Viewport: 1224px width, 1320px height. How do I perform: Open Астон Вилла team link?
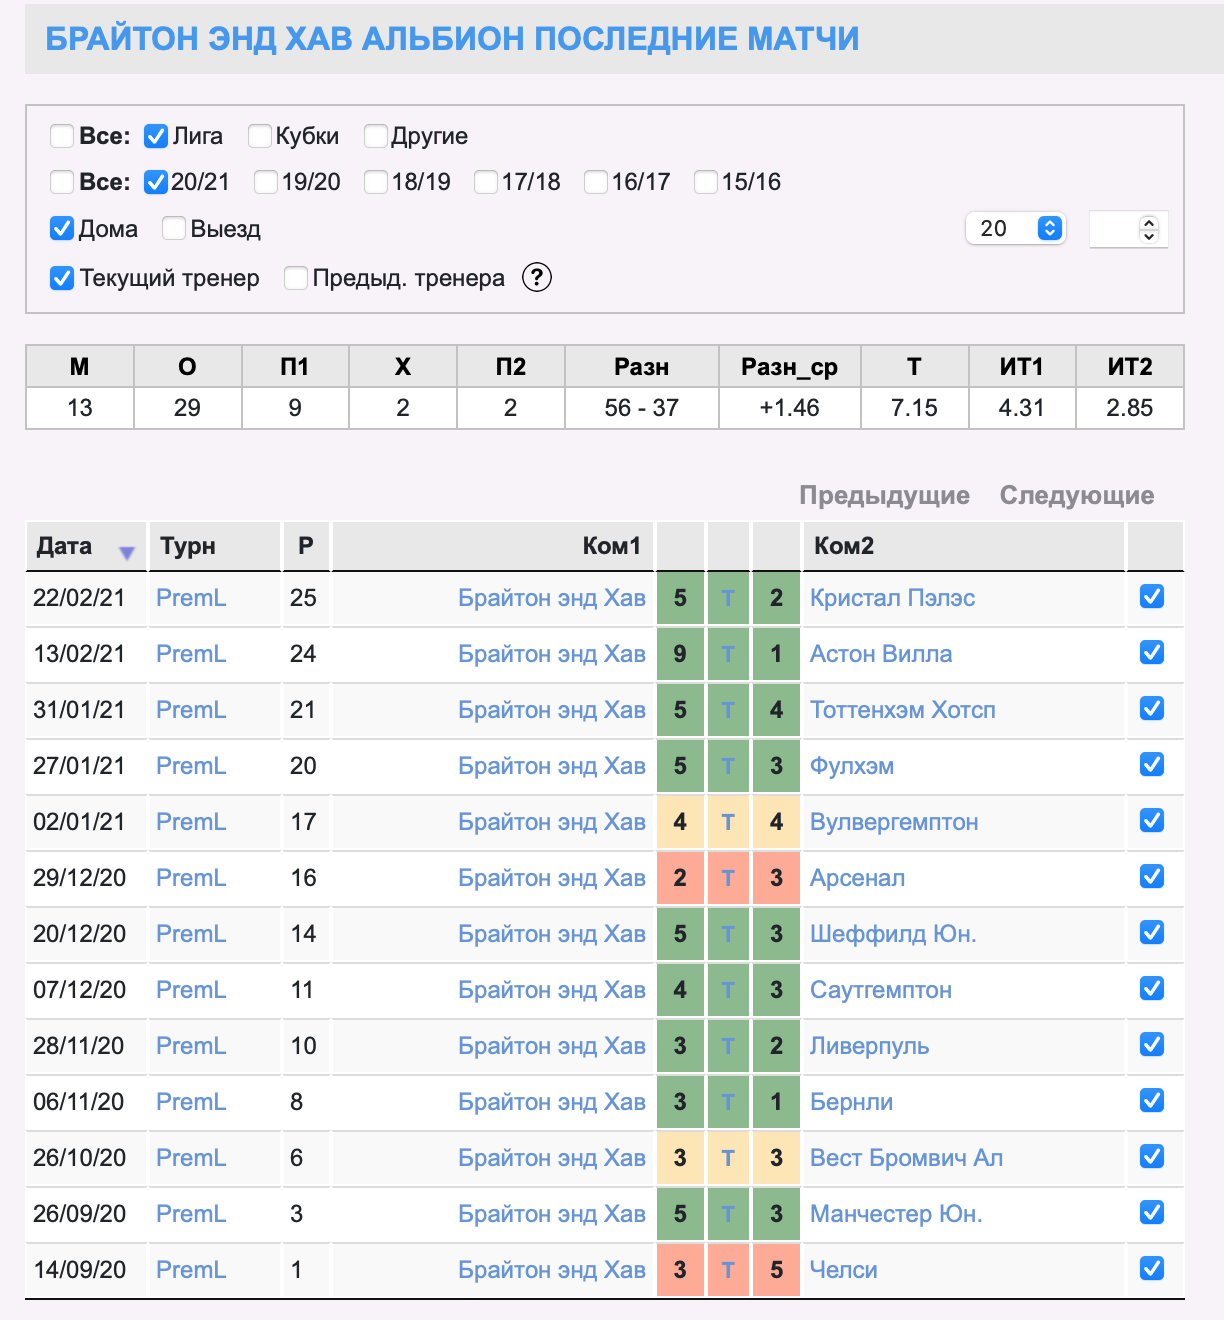(881, 654)
